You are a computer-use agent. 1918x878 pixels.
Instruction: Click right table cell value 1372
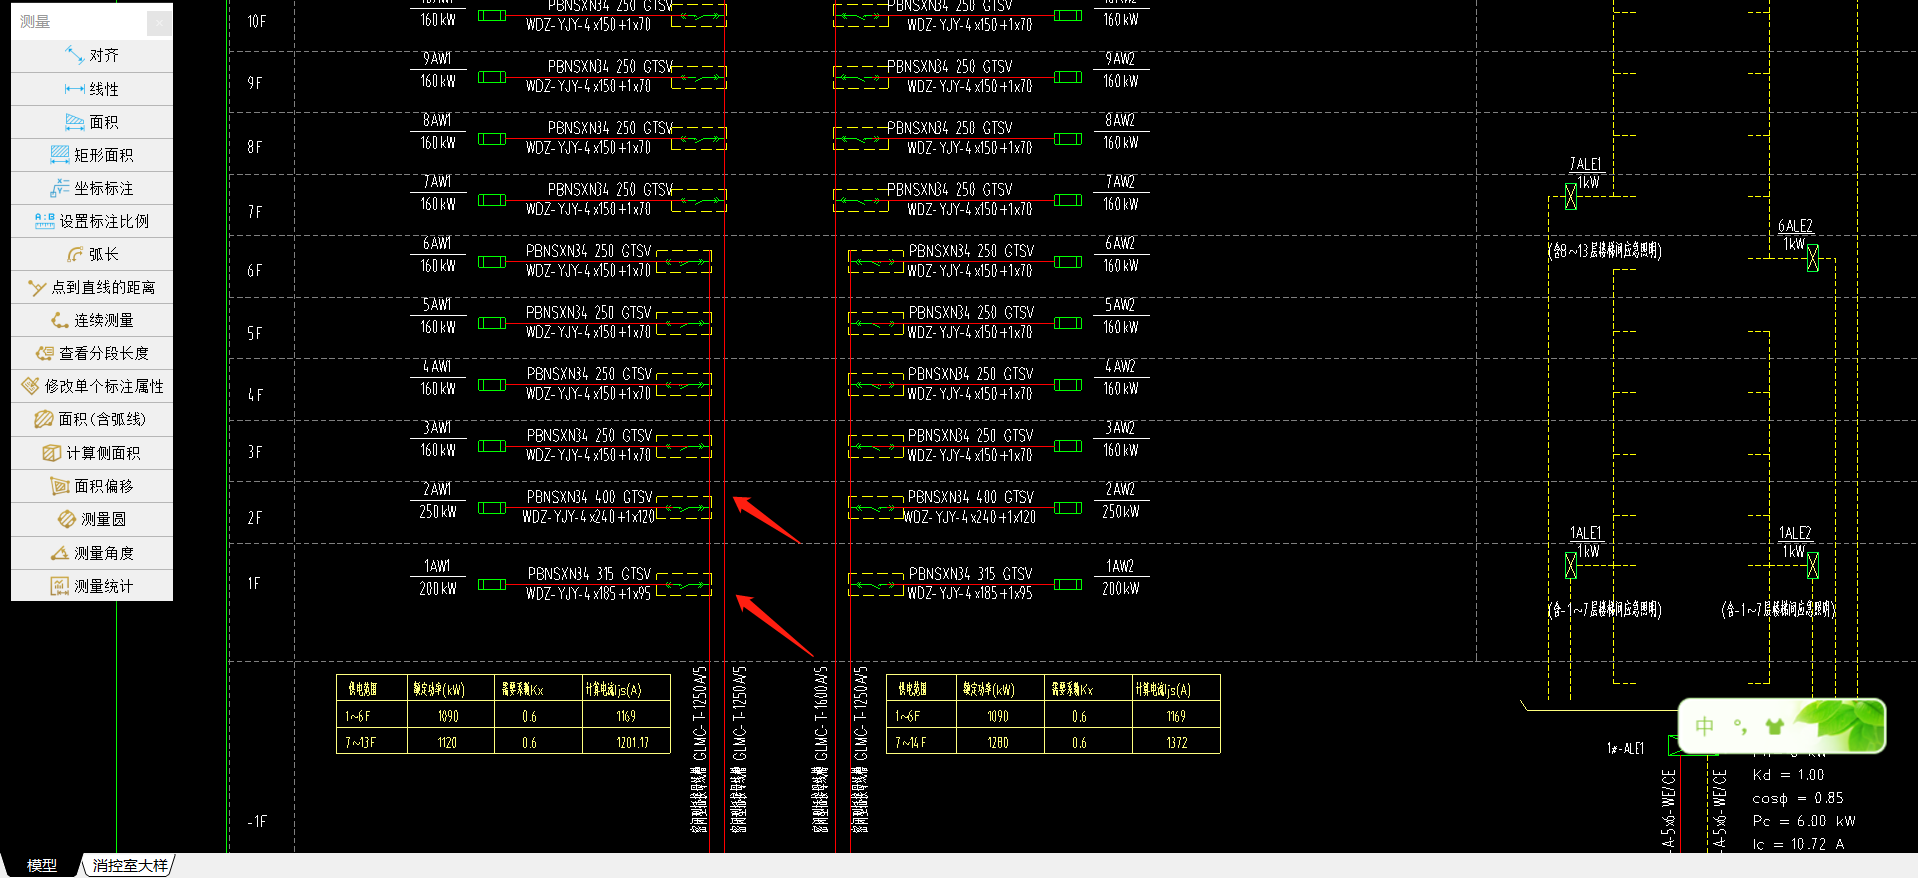coord(1176,742)
